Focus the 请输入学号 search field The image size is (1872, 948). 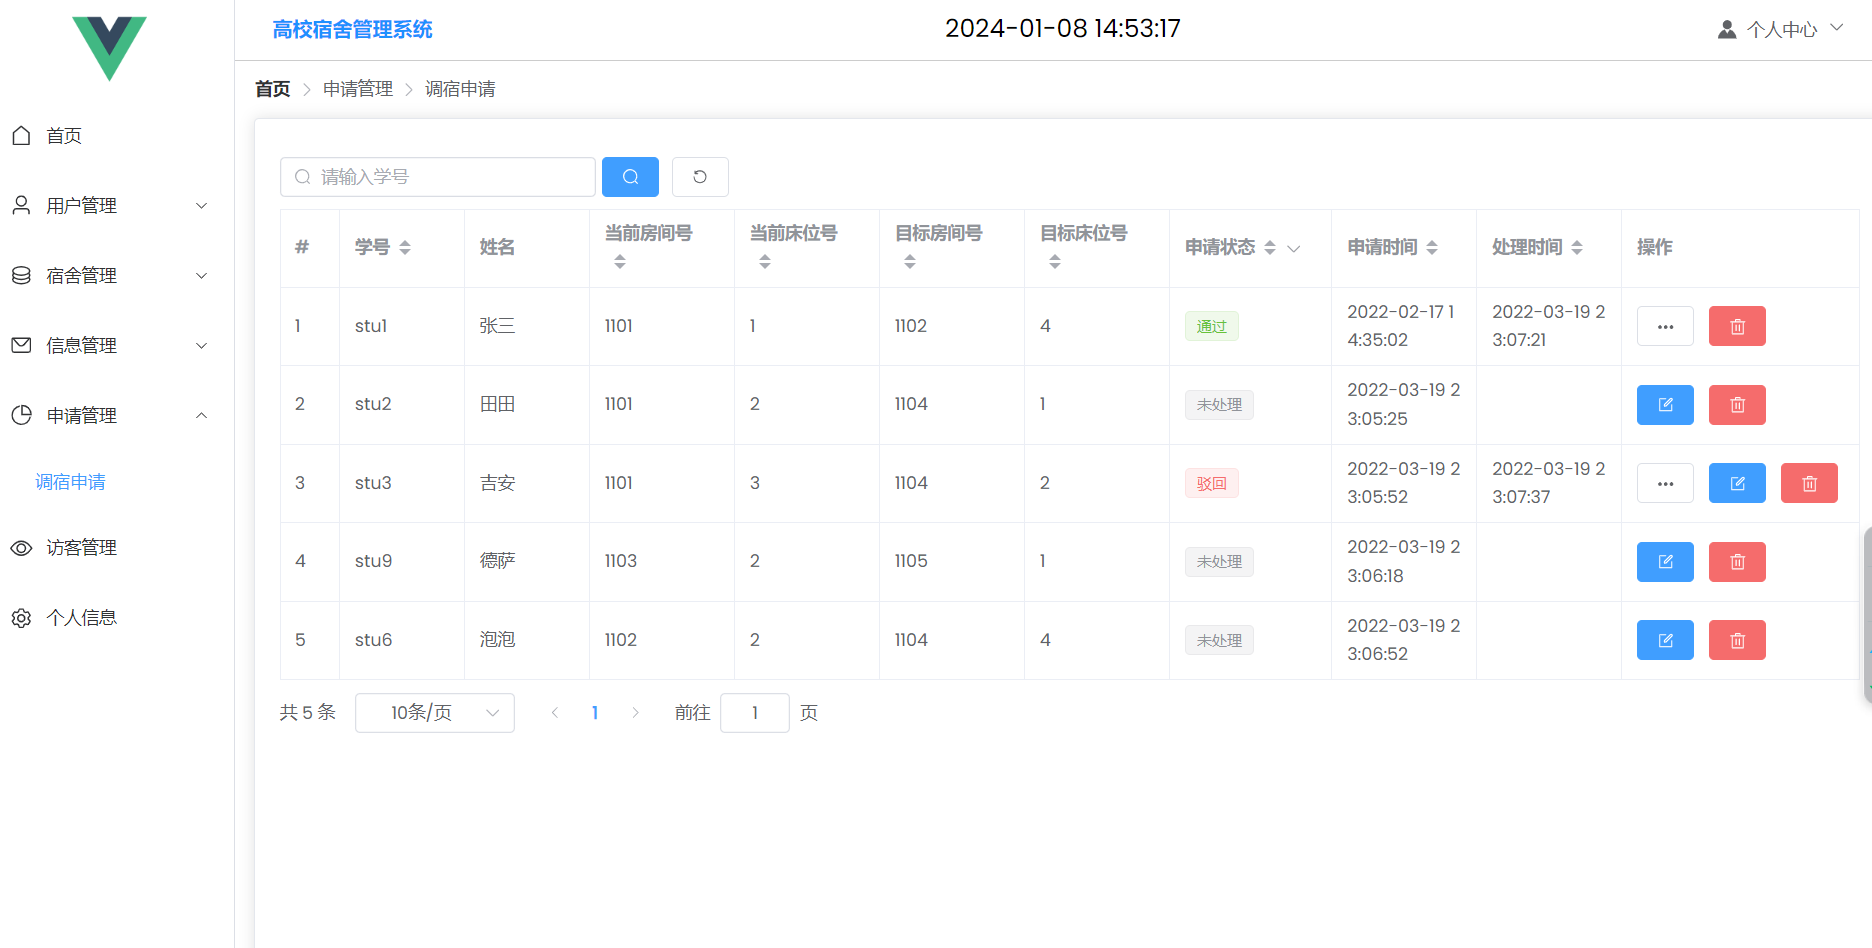coord(438,177)
